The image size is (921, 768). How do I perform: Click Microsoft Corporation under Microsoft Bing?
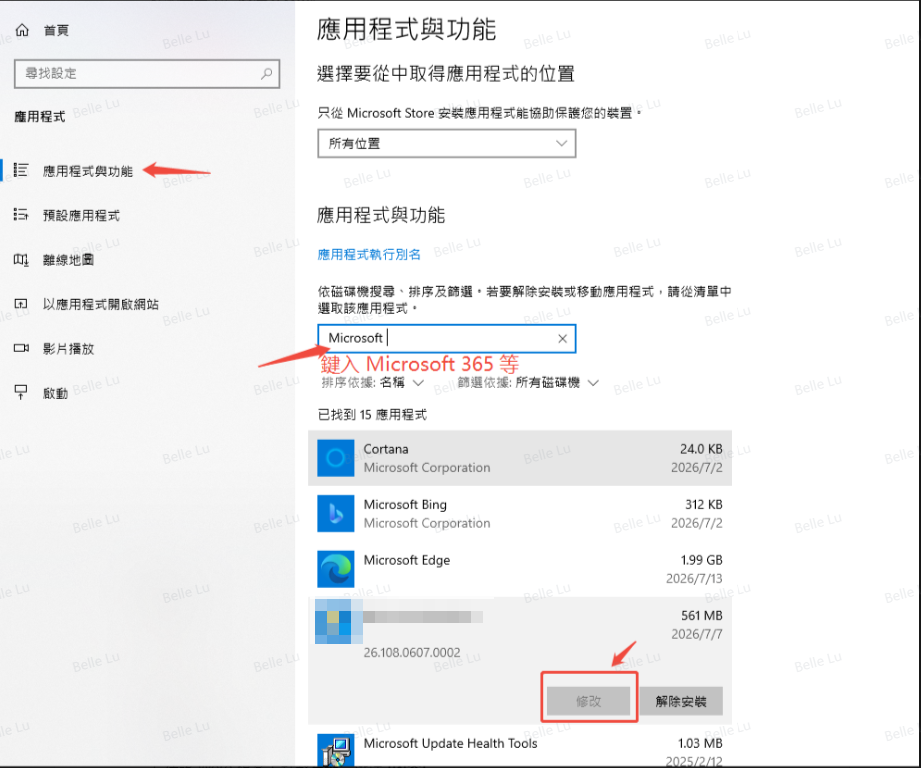[x=426, y=523]
